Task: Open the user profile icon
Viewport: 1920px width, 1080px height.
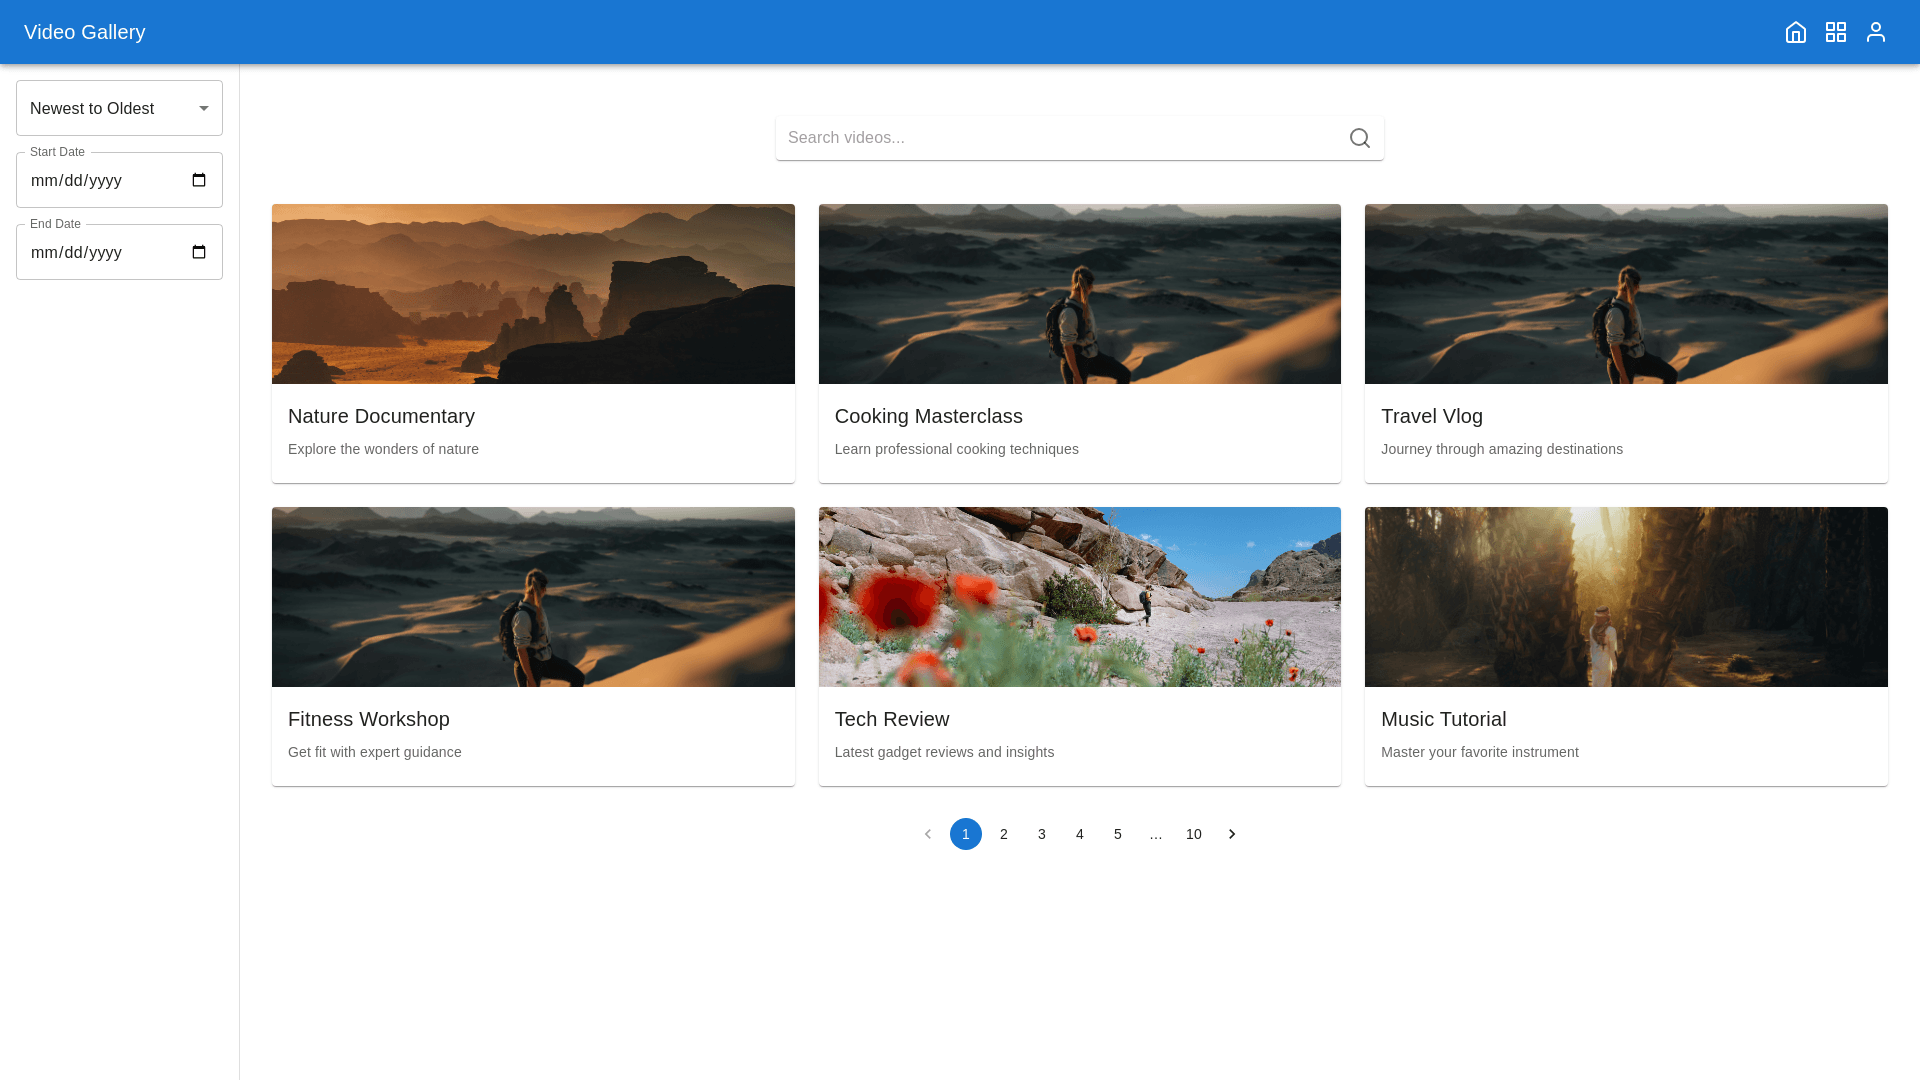Action: point(1875,32)
